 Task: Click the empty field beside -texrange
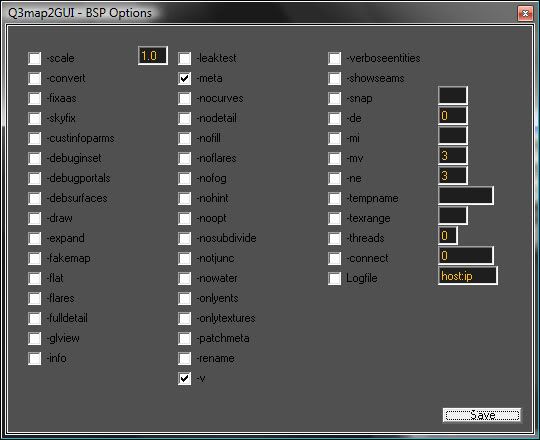[453, 216]
